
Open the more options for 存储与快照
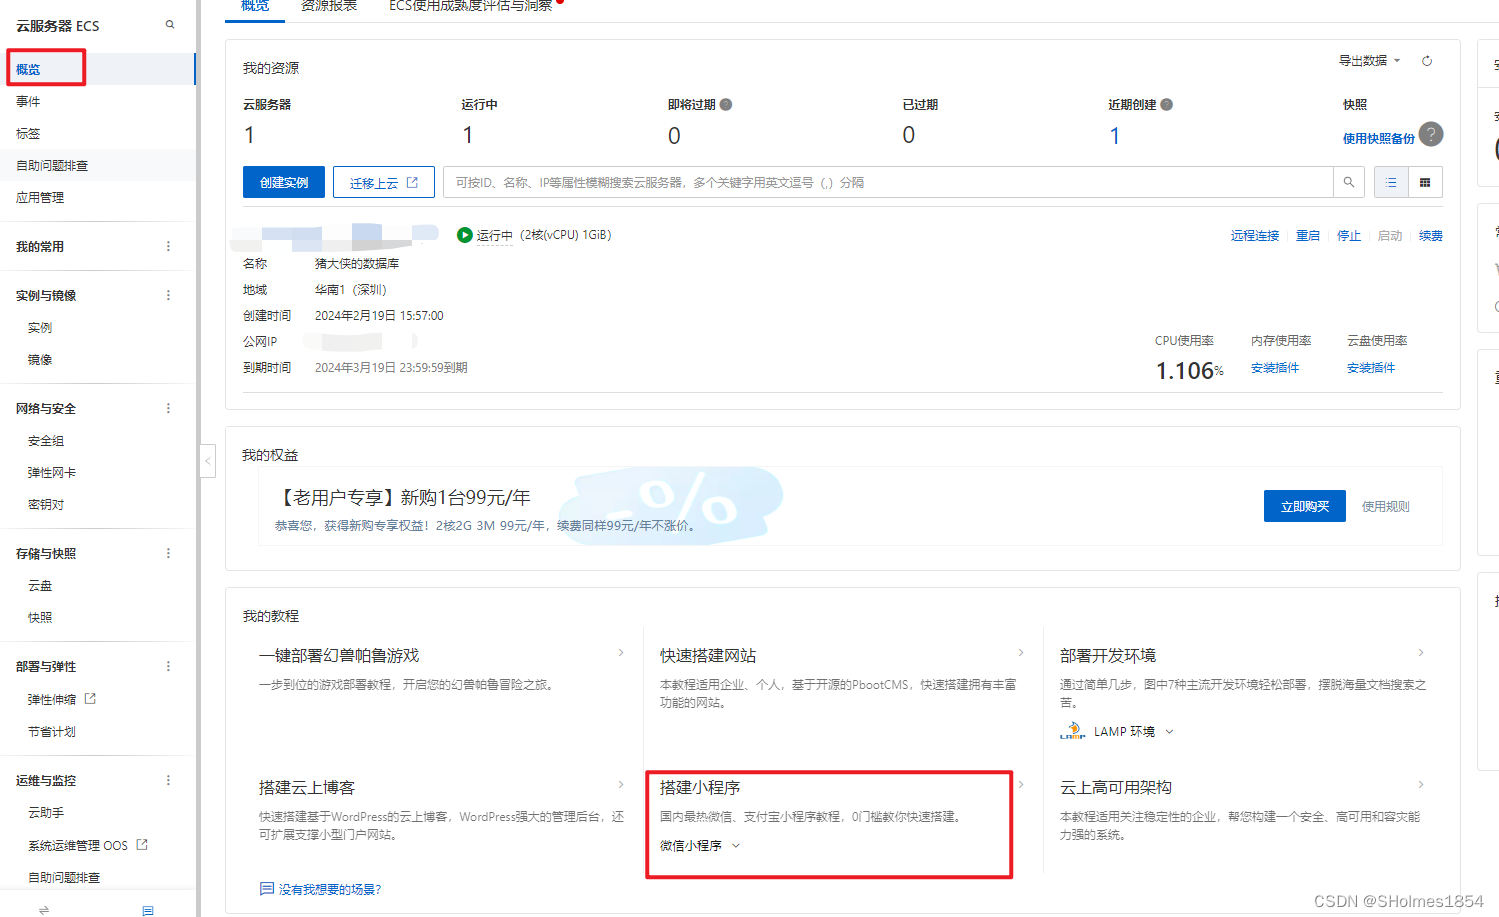[x=168, y=553]
